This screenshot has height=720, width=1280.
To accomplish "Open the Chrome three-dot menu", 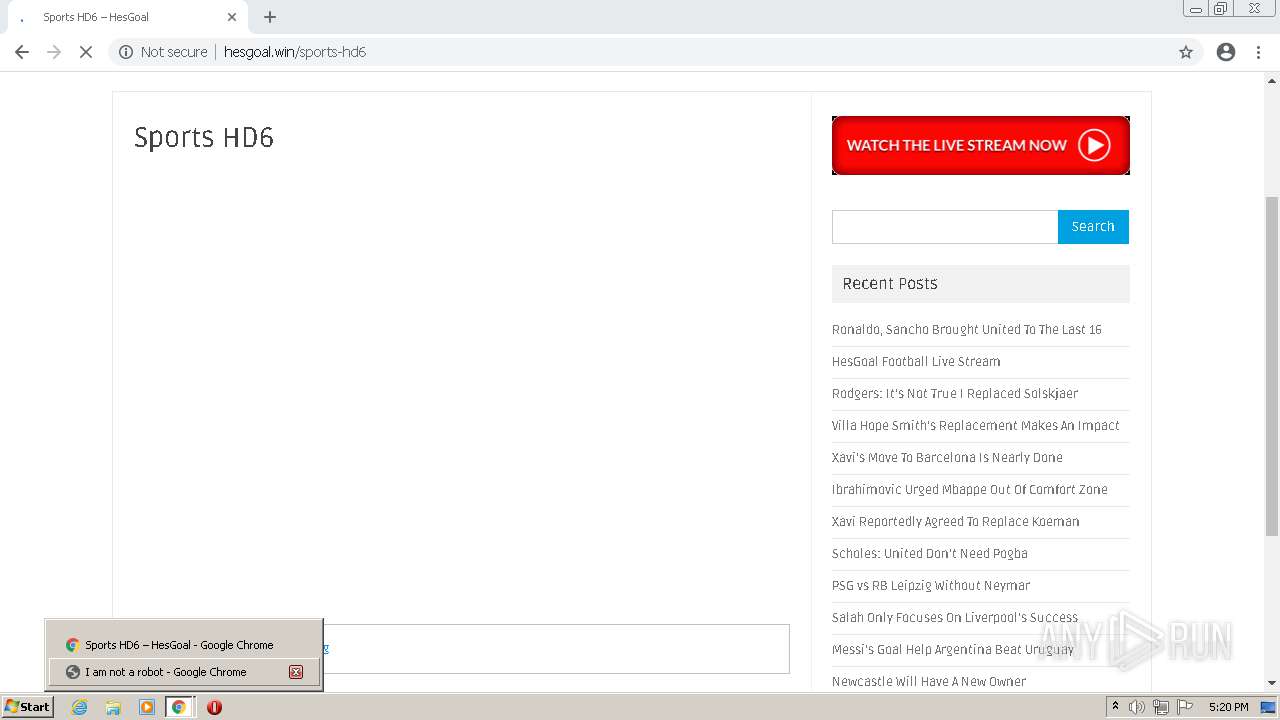I will click(1259, 52).
